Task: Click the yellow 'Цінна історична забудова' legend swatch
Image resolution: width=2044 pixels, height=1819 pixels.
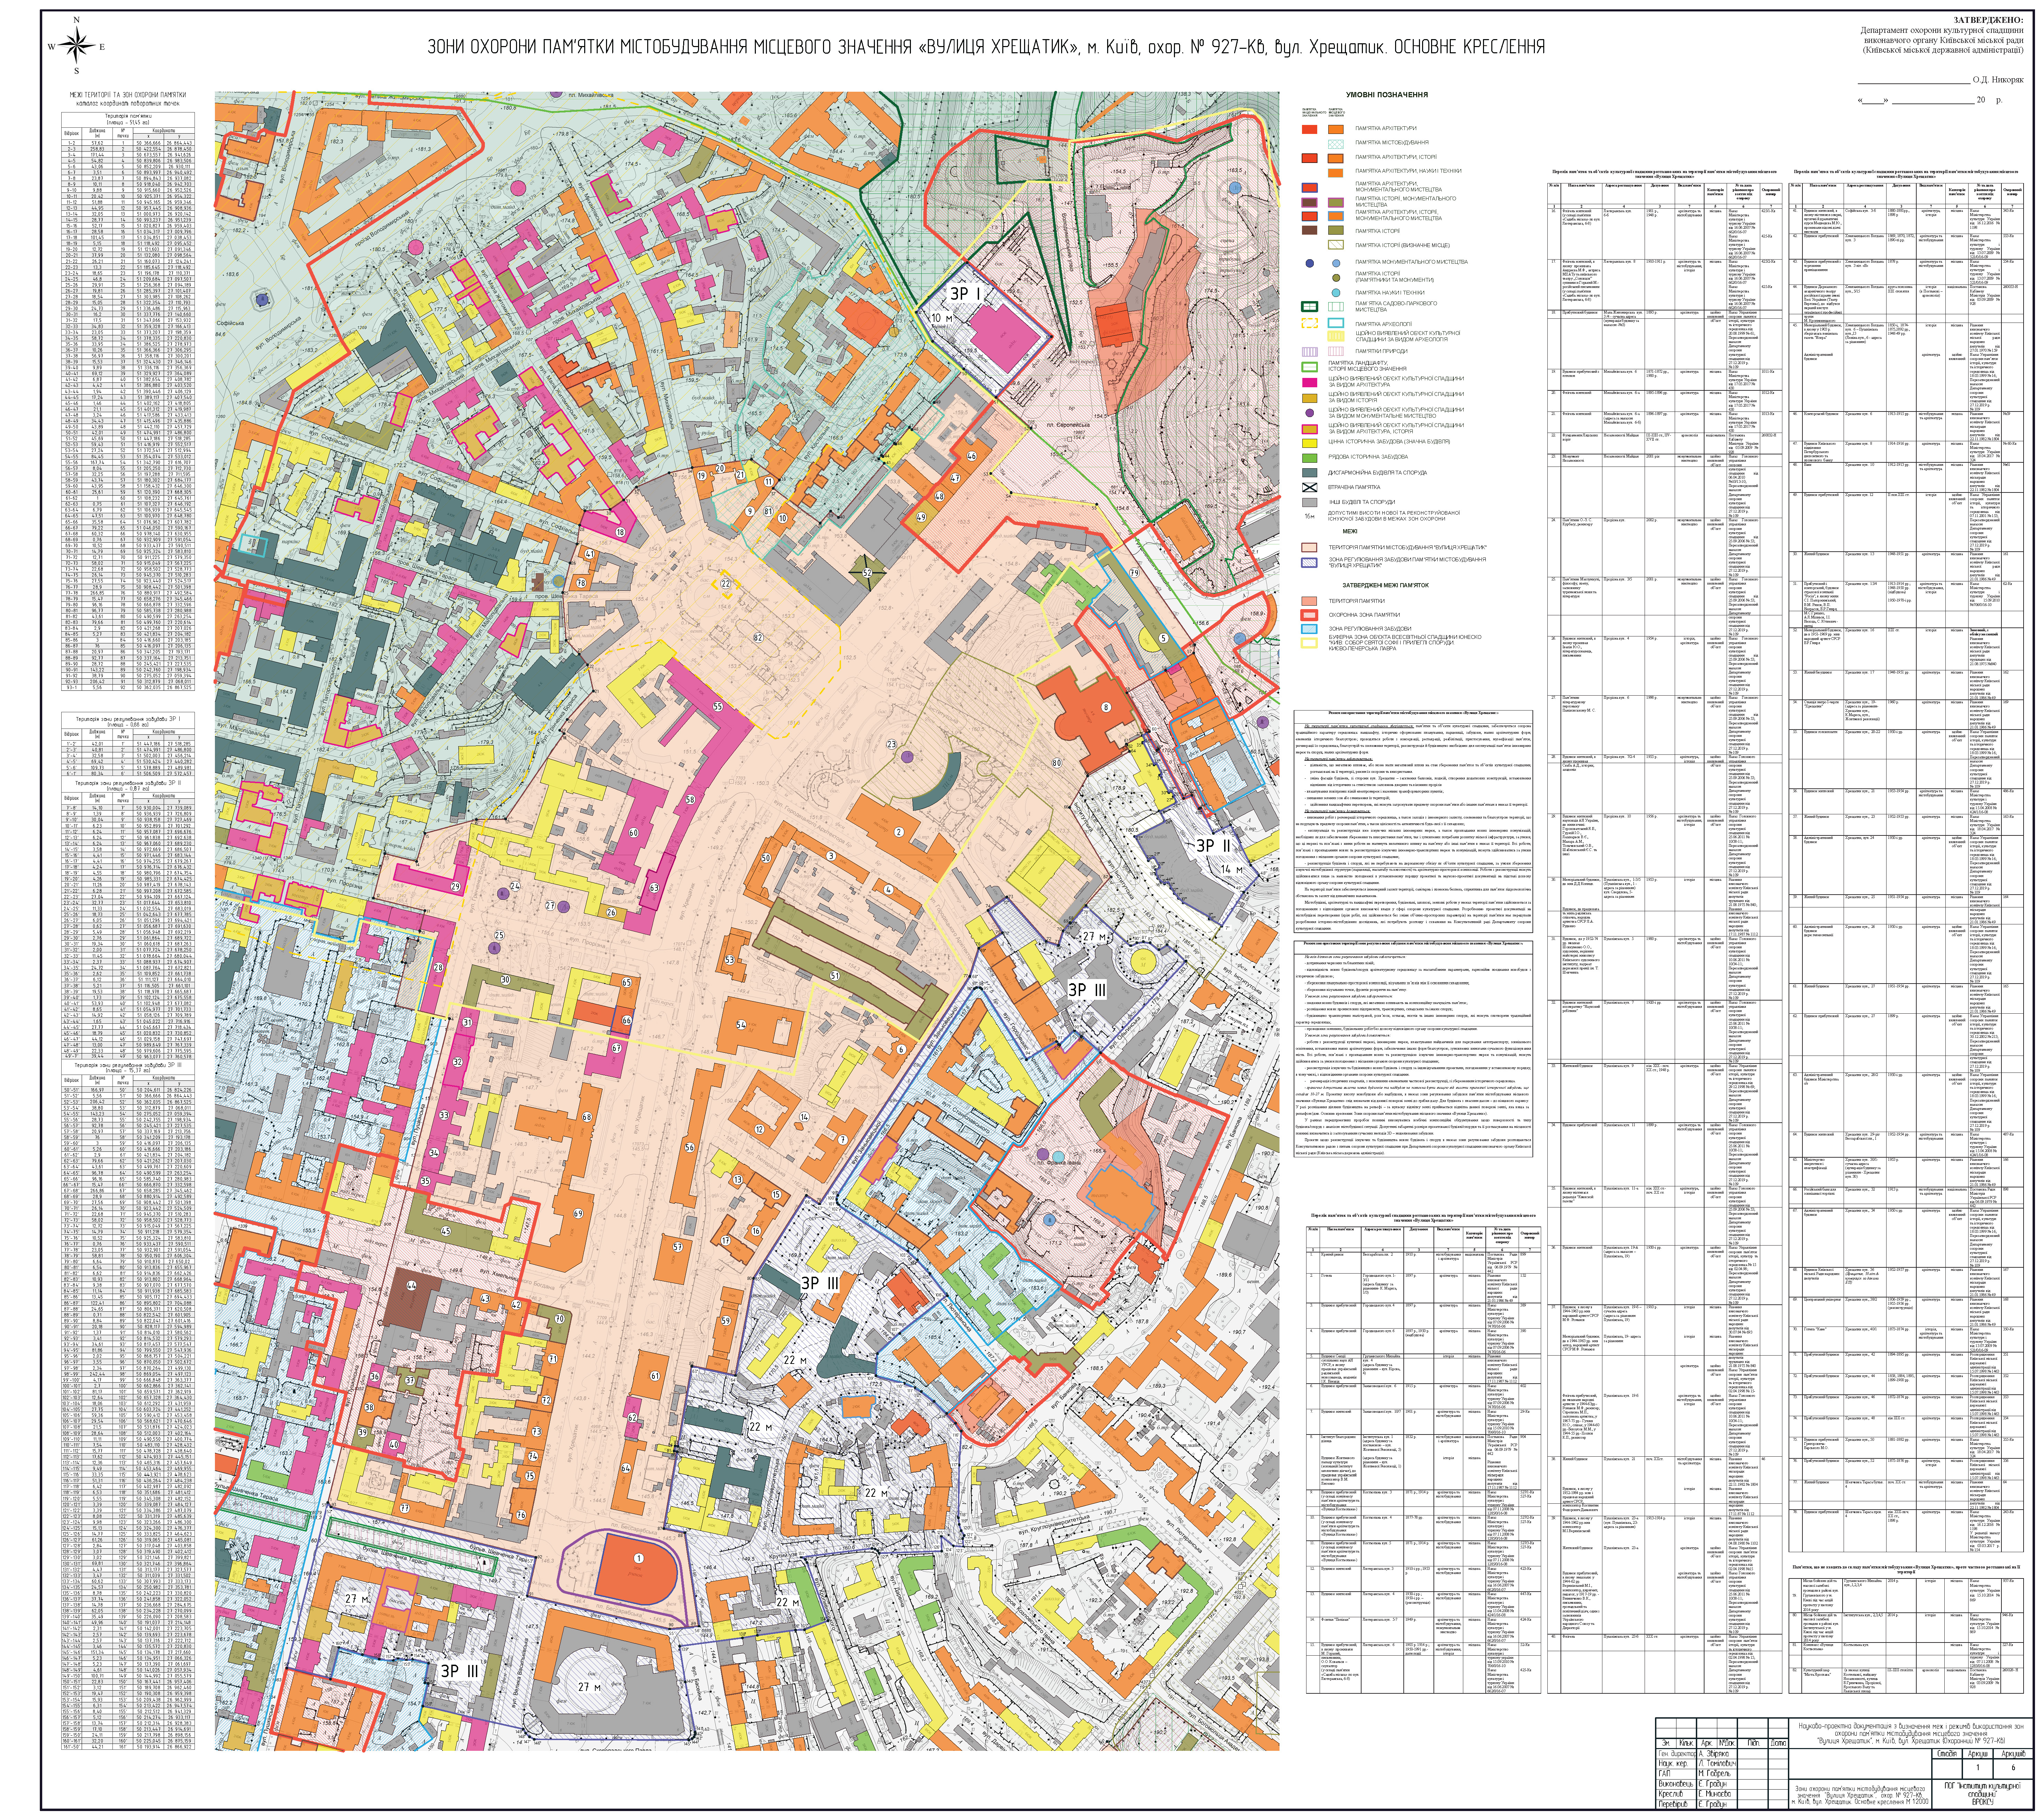Action: (x=1310, y=443)
